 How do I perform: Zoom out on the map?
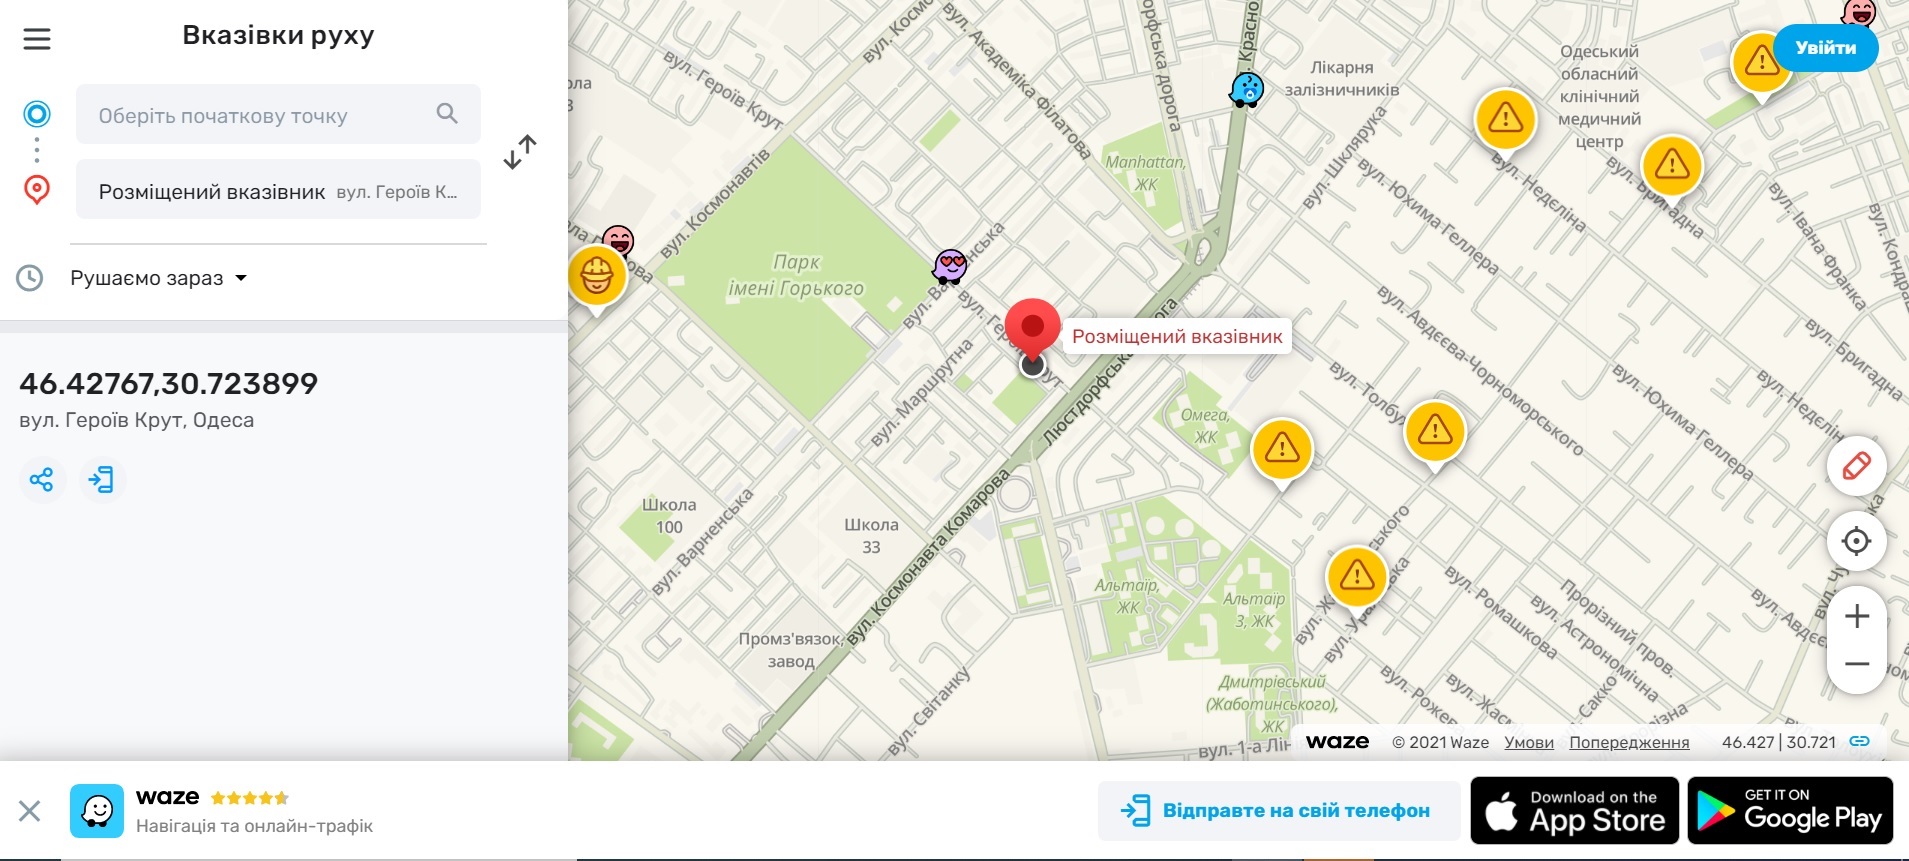[1856, 664]
